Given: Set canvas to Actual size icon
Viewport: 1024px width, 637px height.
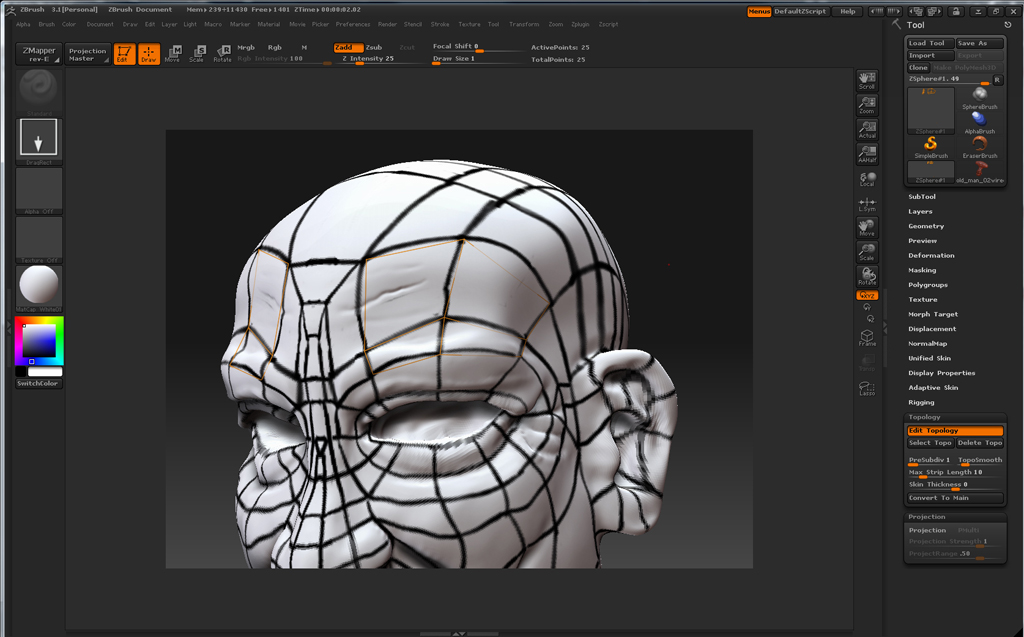Looking at the screenshot, I should point(867,129).
